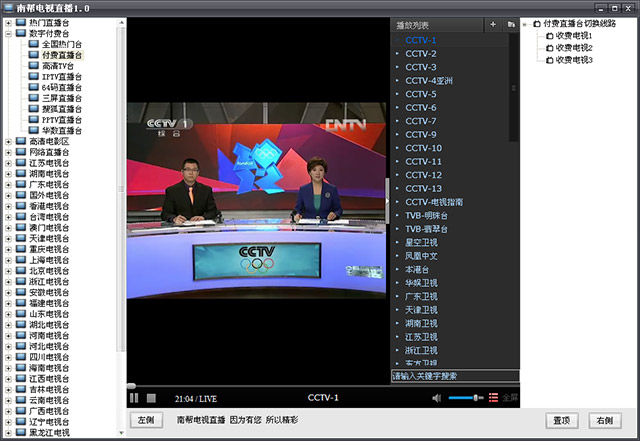Click the 南帮电视直播 title bar app icon
The height and width of the screenshot is (441, 640).
[x=8, y=8]
